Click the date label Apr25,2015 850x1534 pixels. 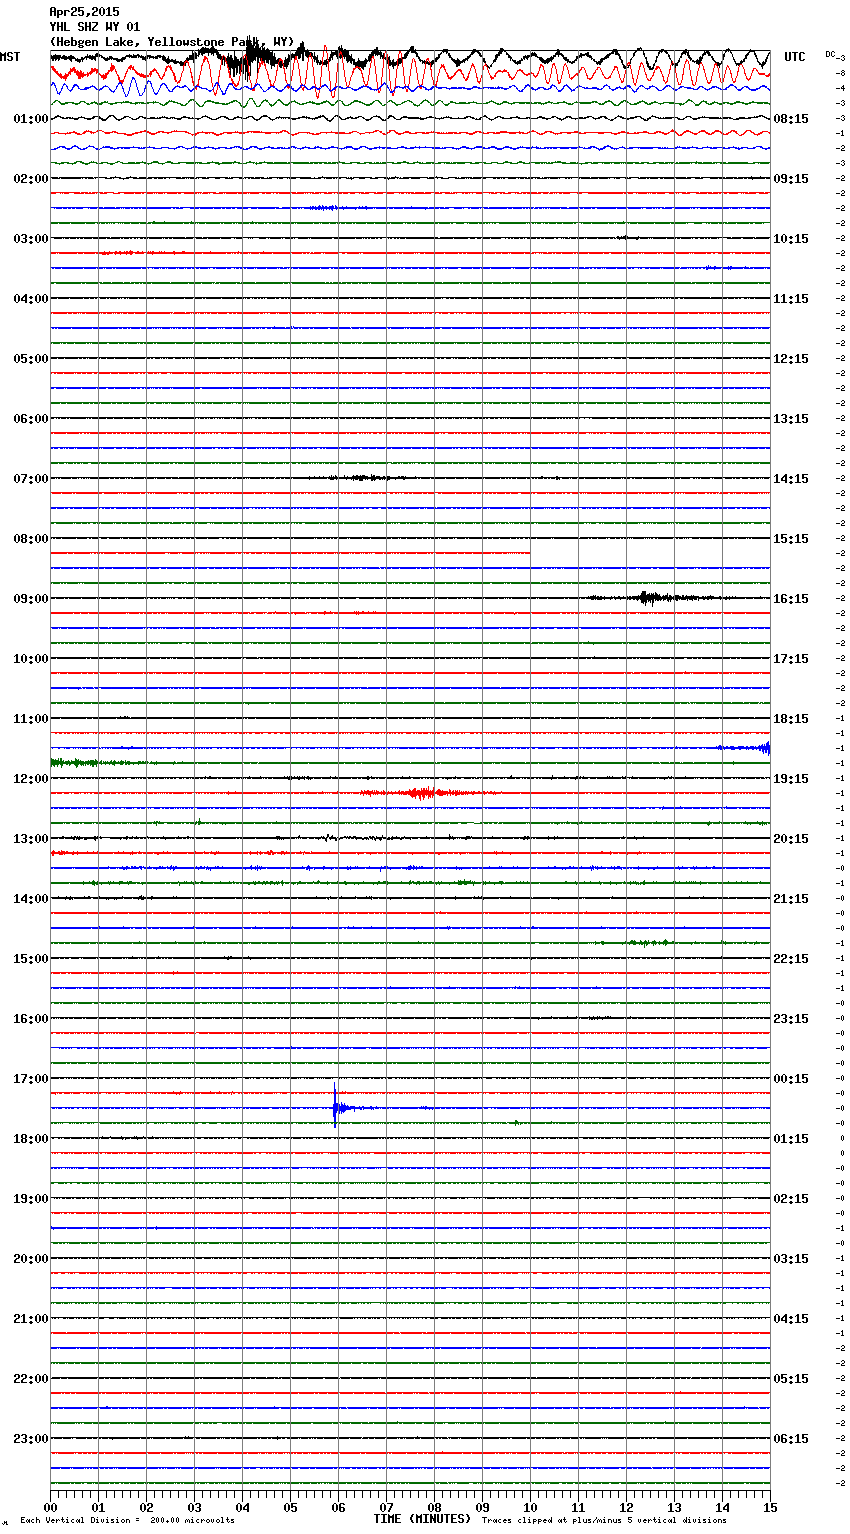(x=84, y=12)
